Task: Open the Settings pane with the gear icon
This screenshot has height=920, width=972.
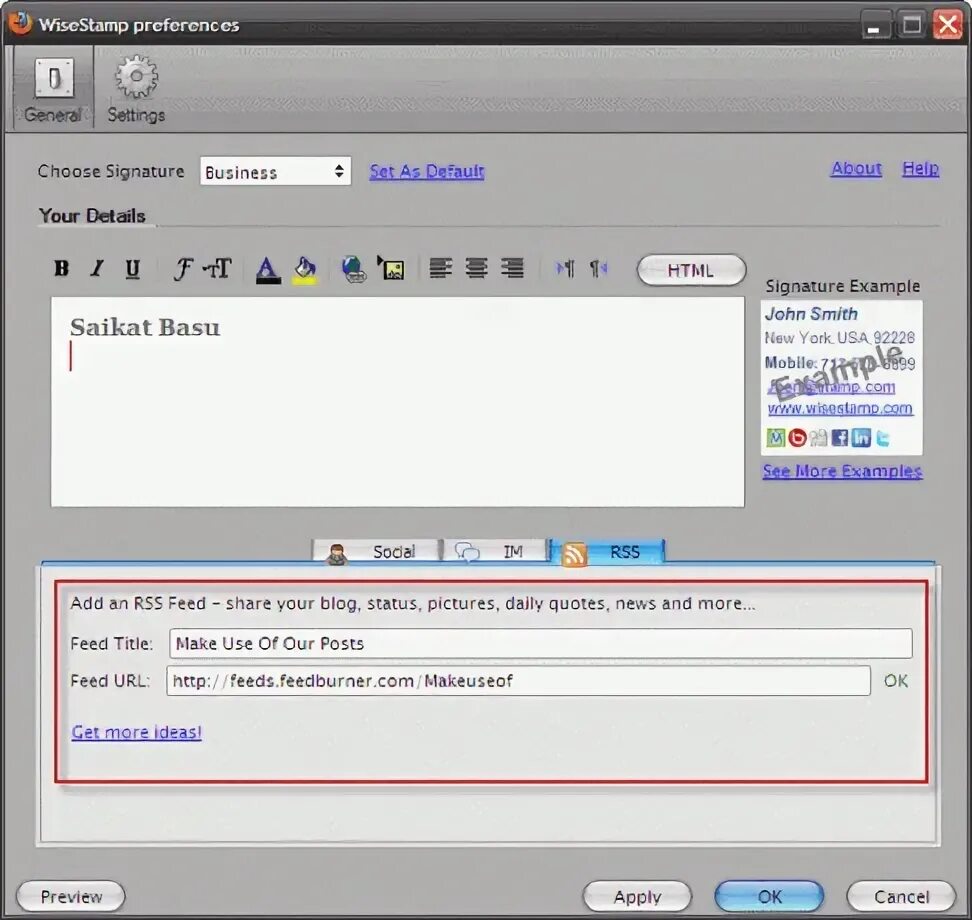Action: point(136,88)
